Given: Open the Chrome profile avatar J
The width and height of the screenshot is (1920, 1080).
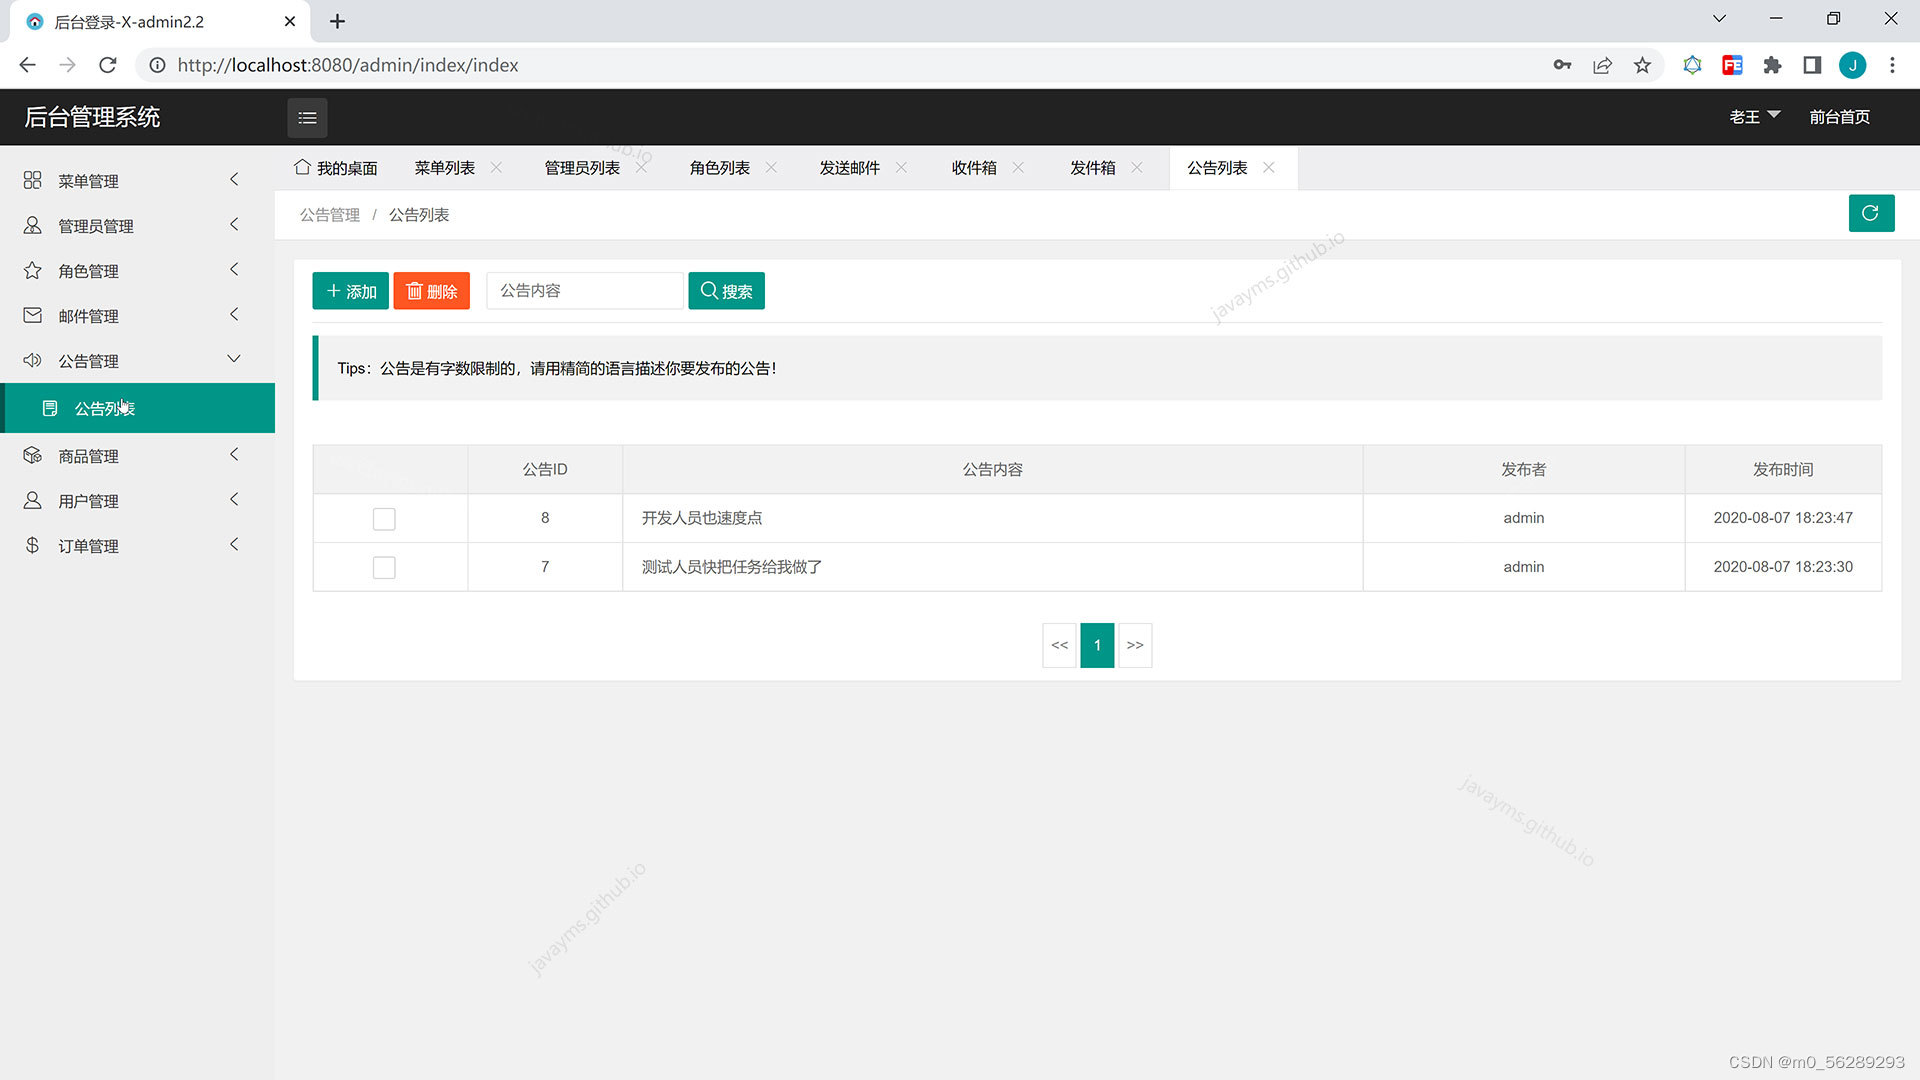Looking at the screenshot, I should coord(1852,65).
